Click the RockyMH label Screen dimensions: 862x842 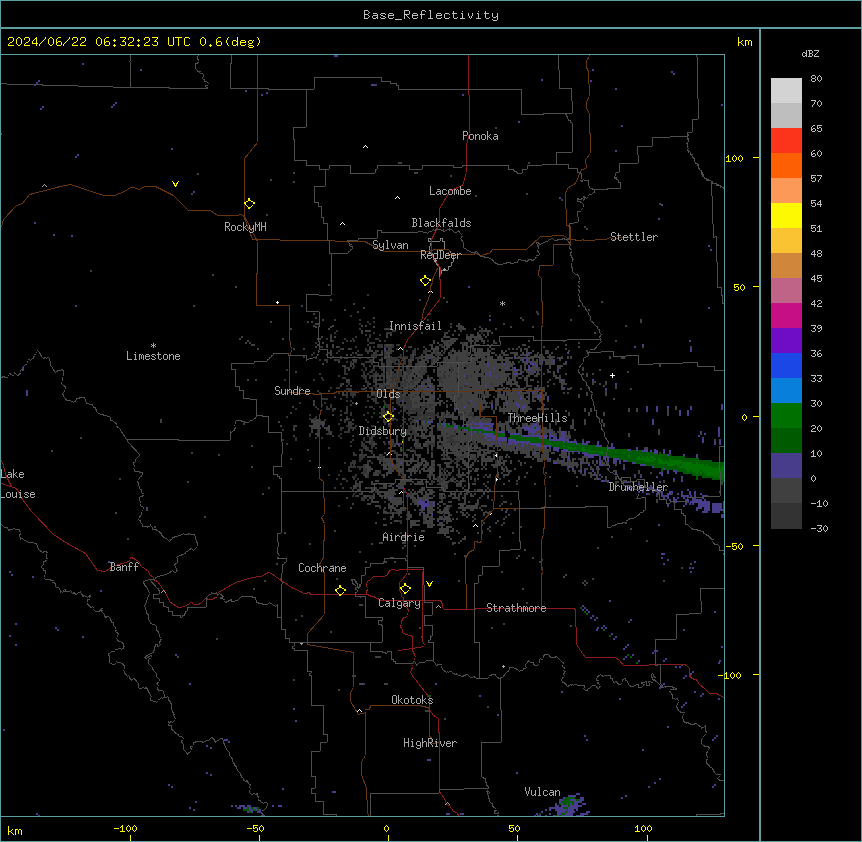coord(245,227)
